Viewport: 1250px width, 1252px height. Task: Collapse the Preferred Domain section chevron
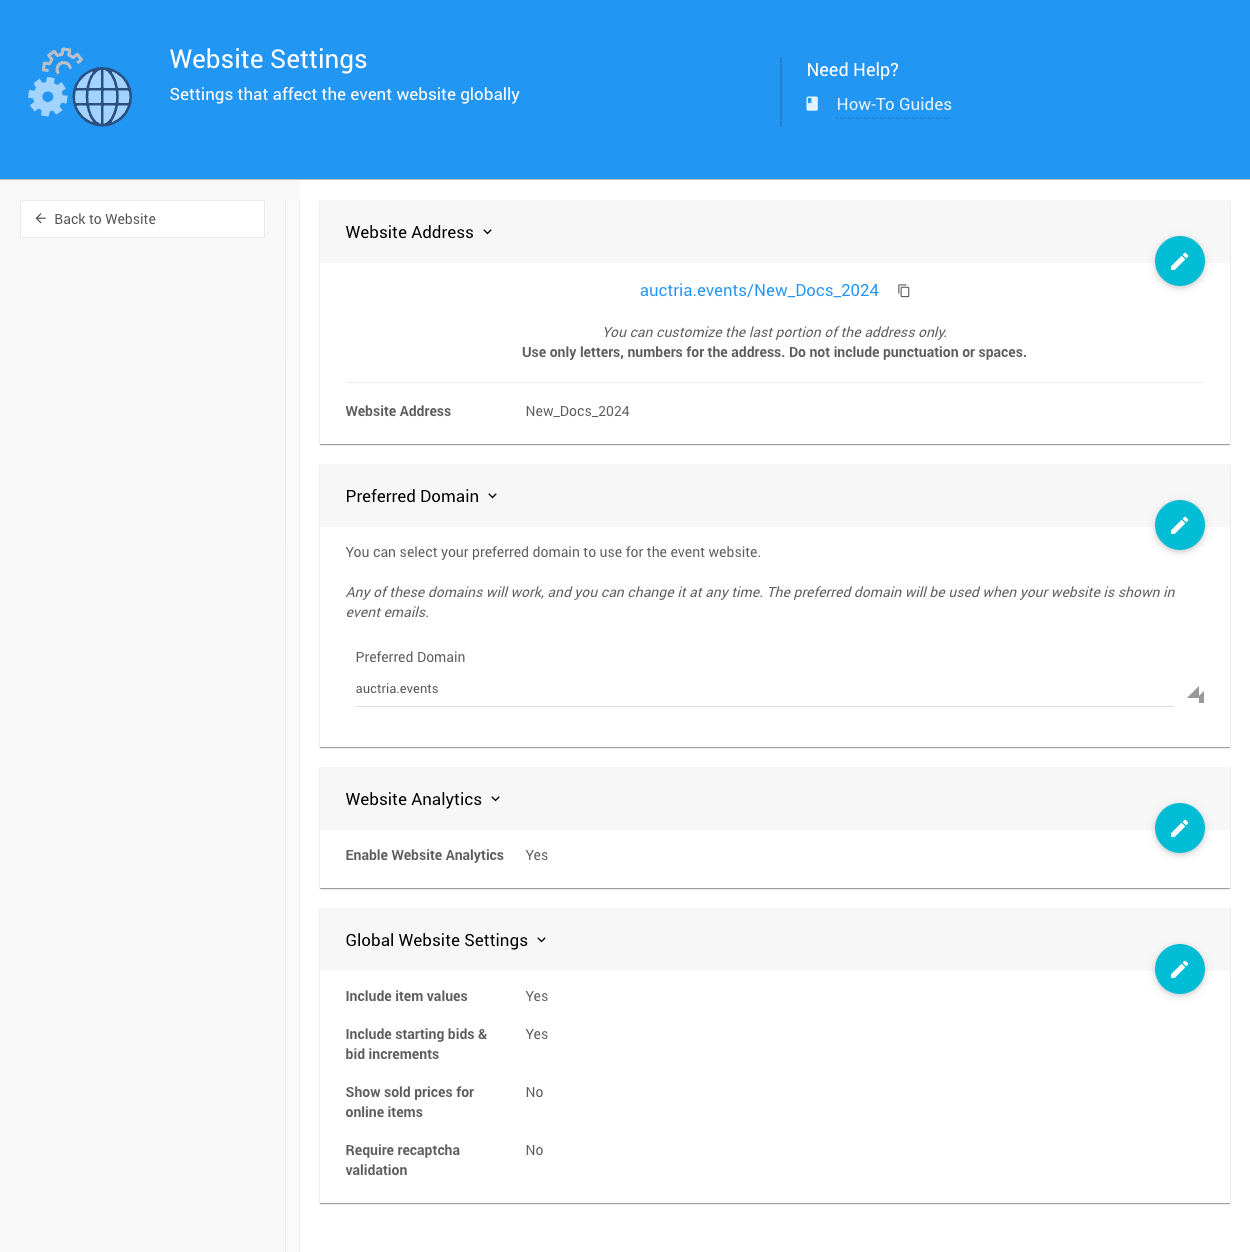click(493, 496)
